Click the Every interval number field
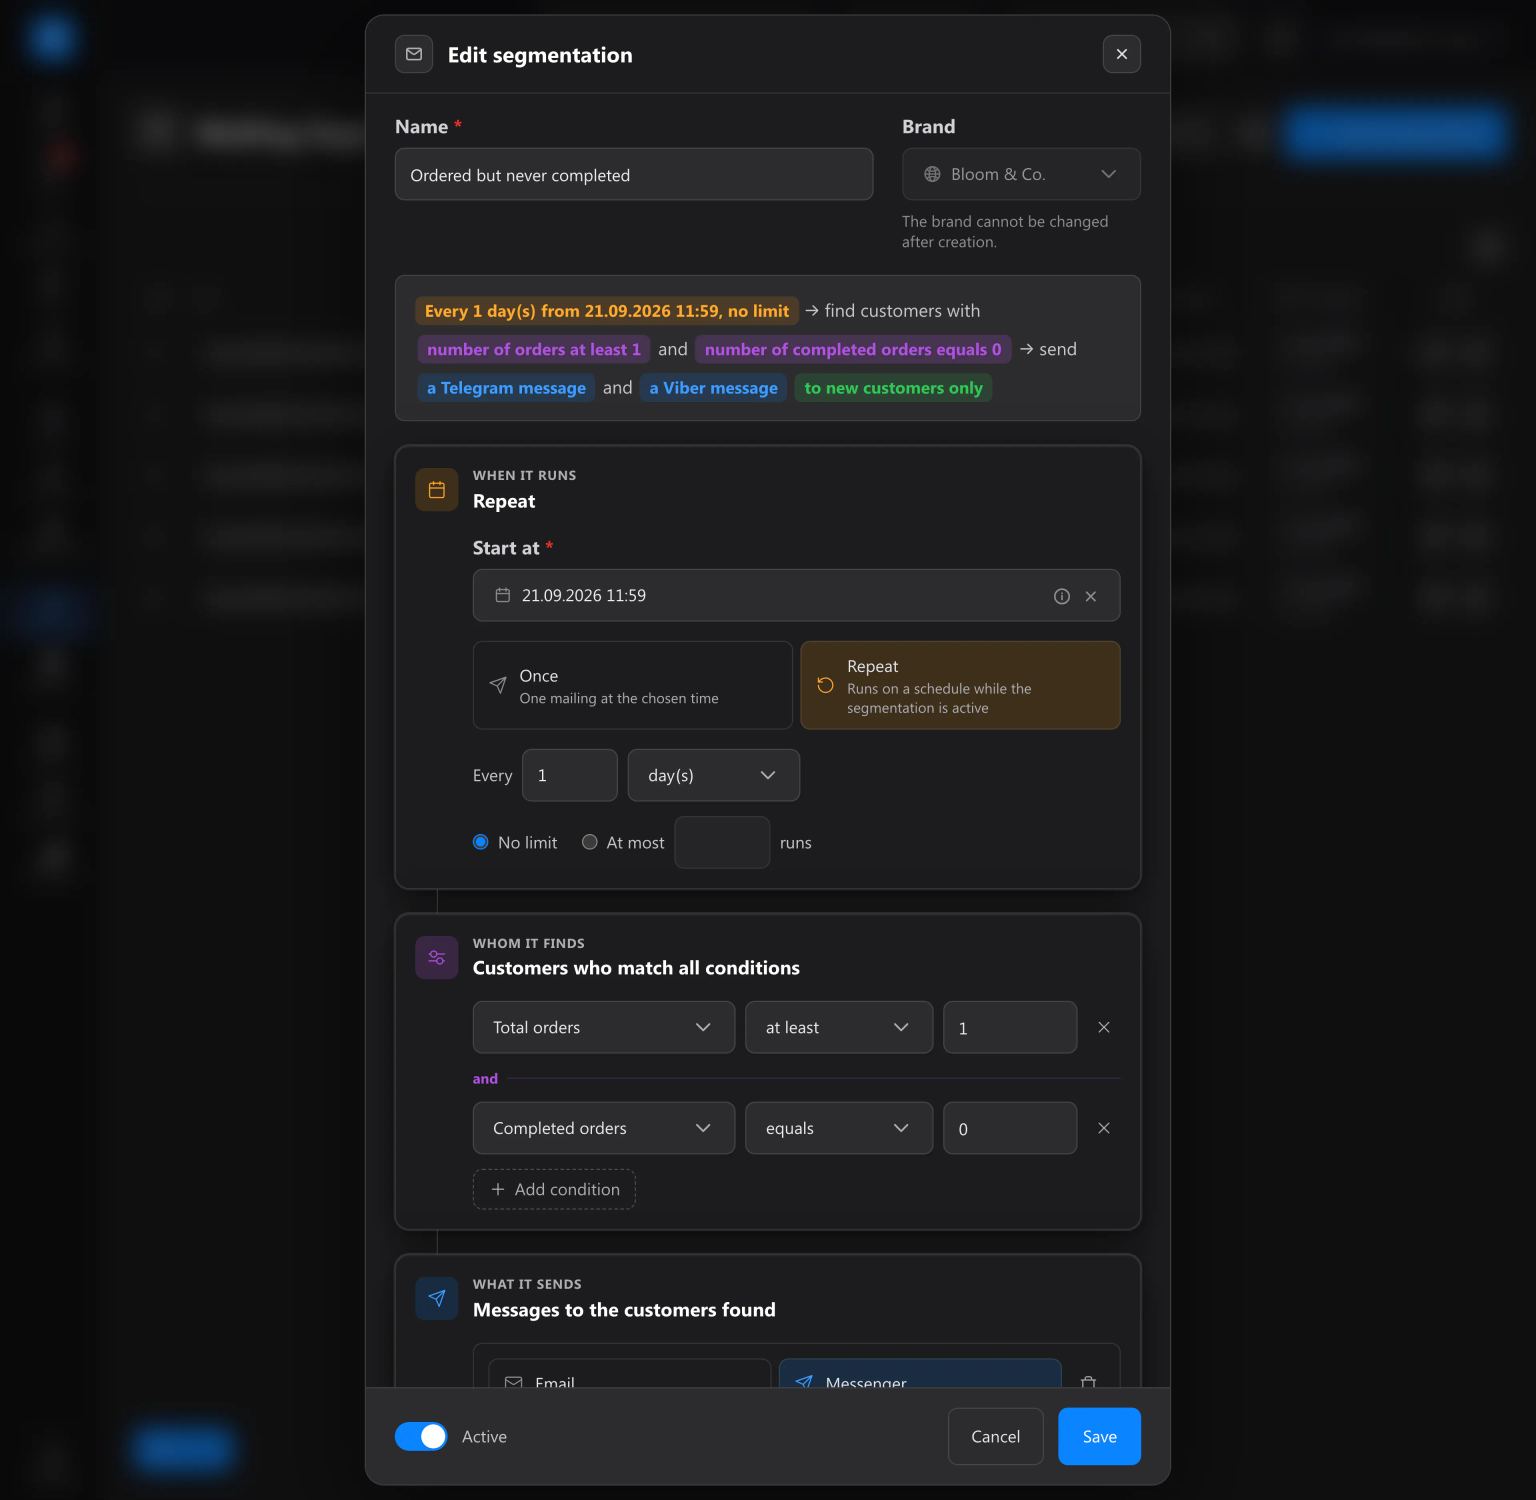Screen dimensions: 1536x1500 coord(570,775)
